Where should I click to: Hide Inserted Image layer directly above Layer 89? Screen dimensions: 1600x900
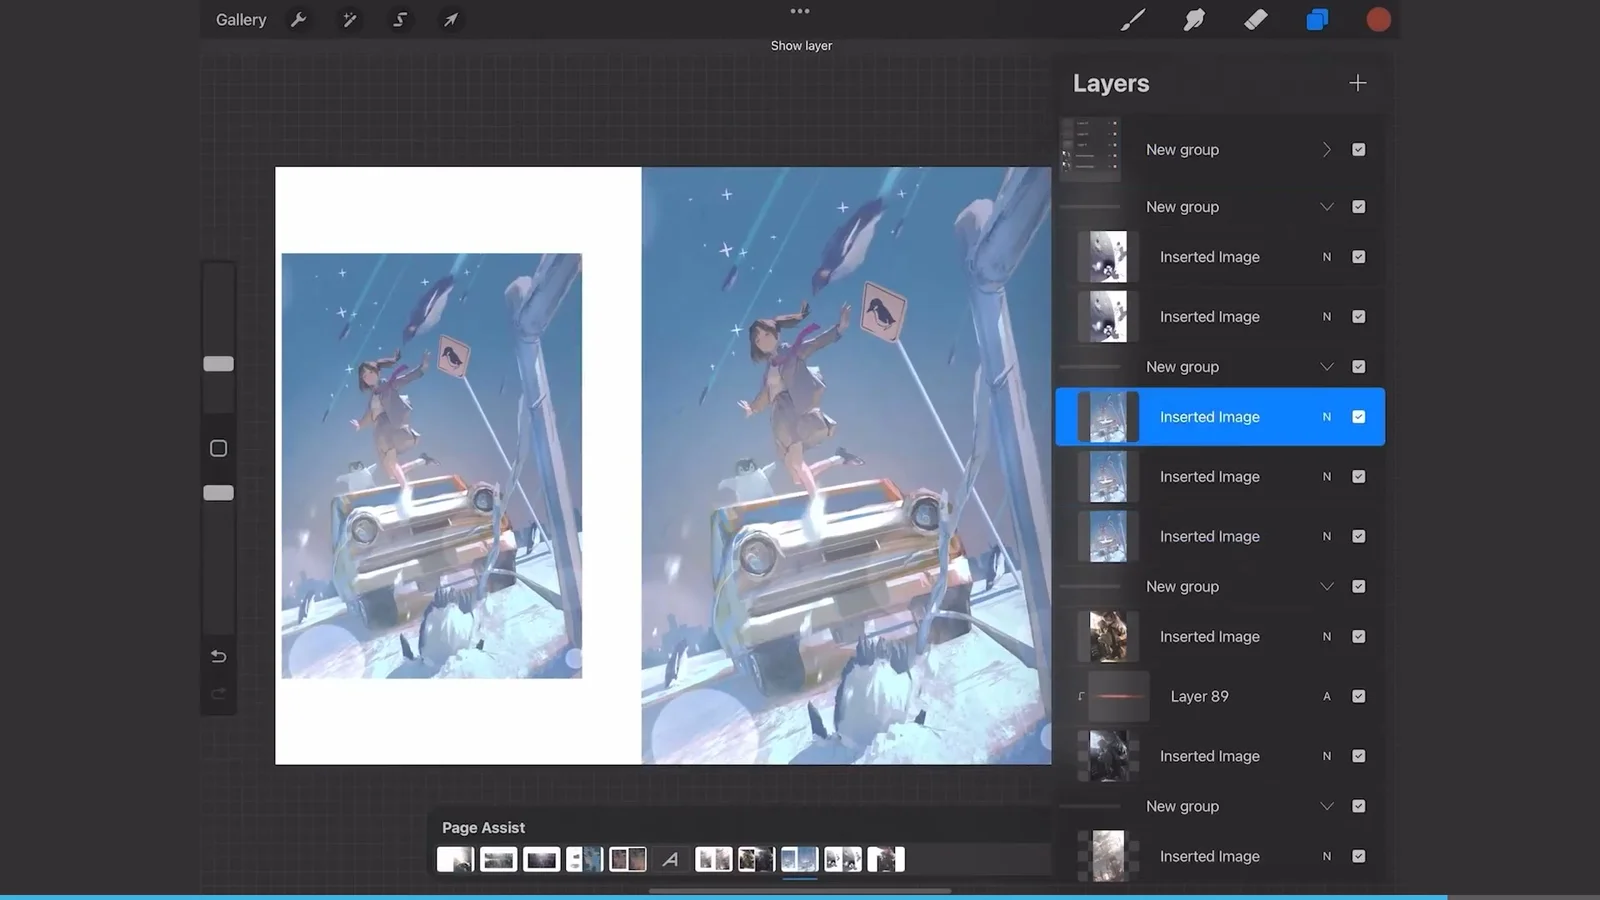(x=1358, y=637)
